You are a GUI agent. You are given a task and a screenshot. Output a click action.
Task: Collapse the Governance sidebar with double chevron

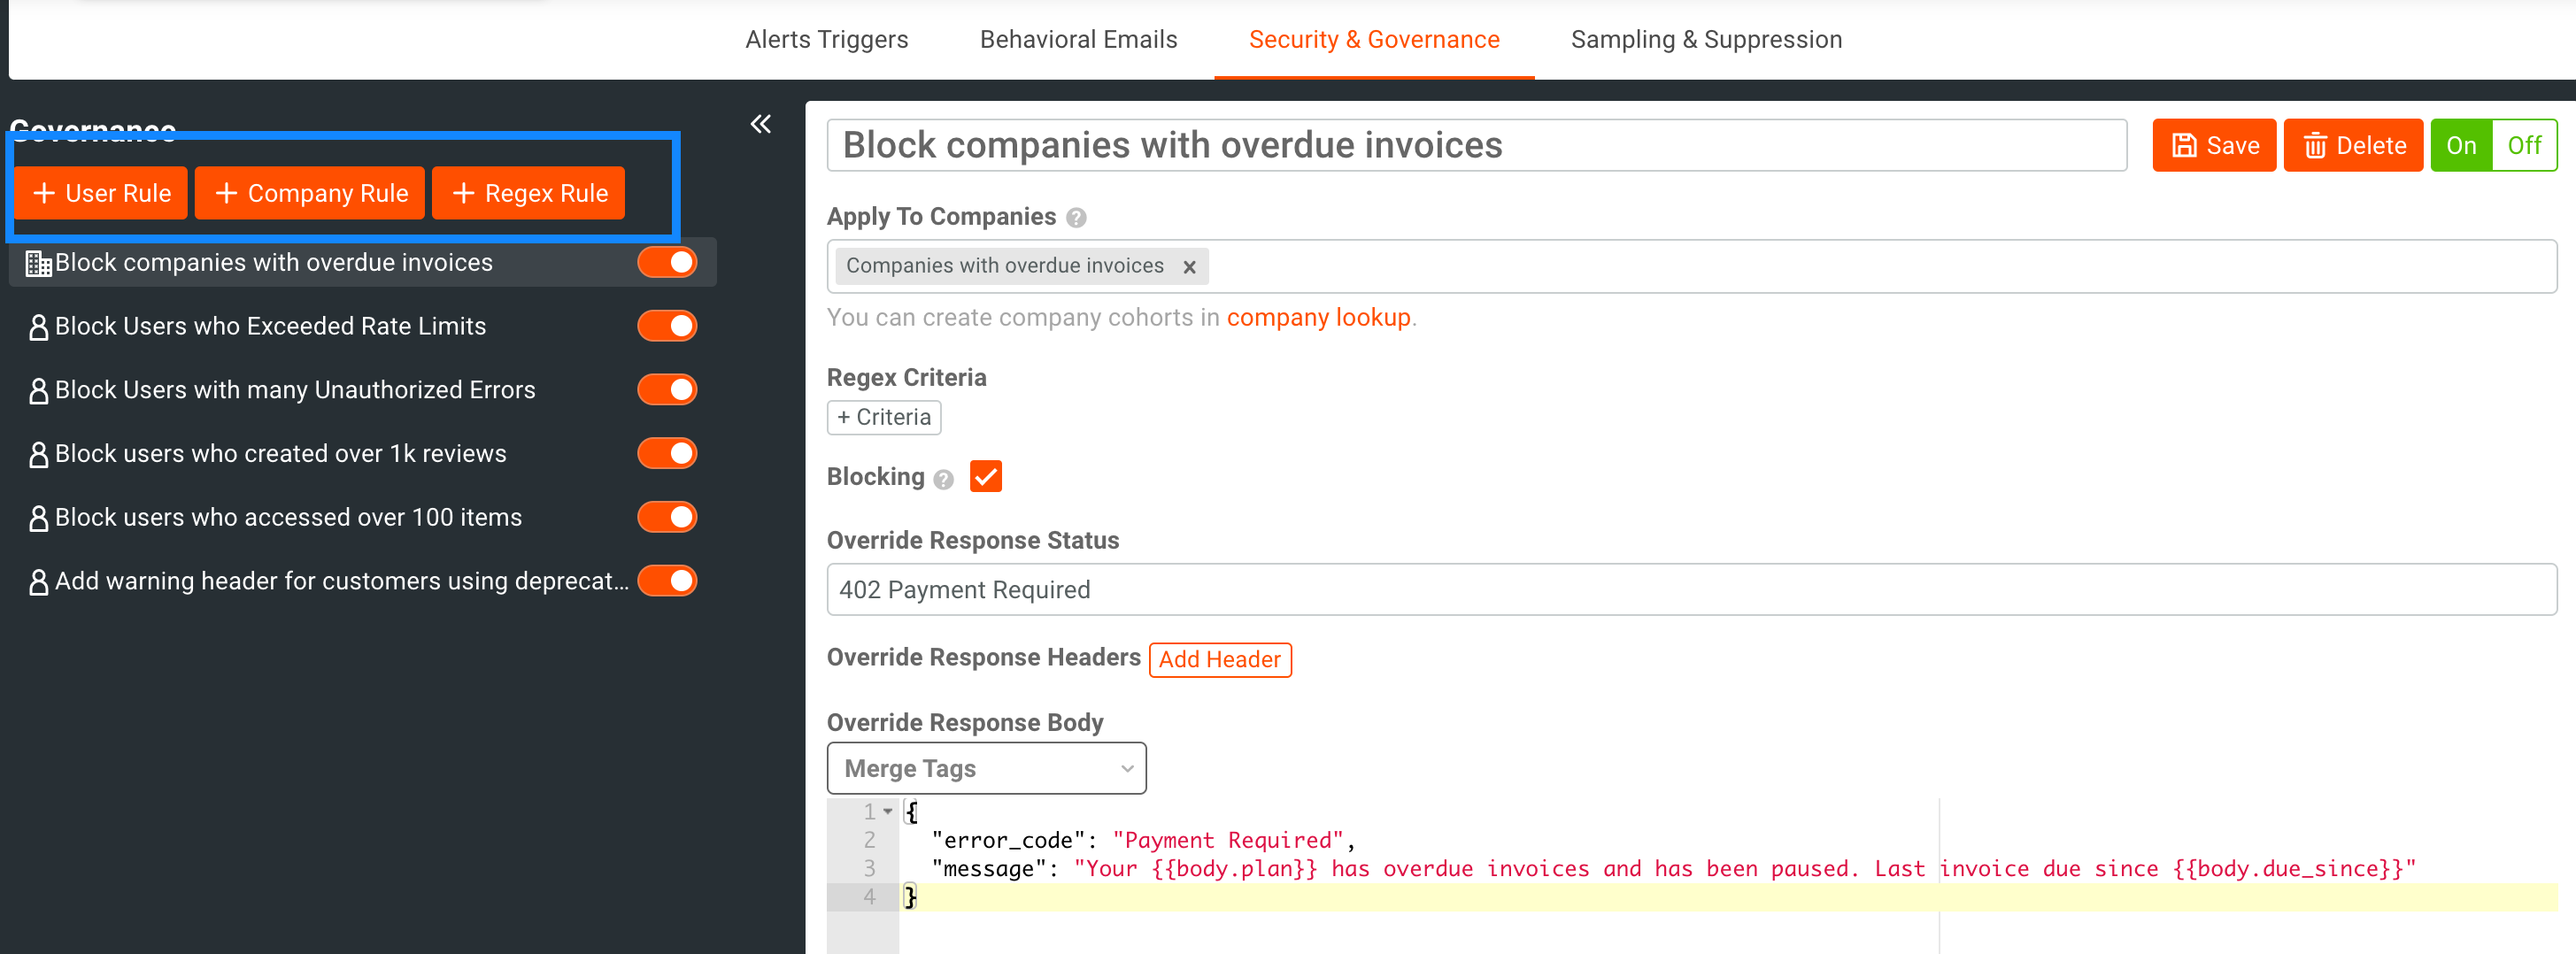click(x=760, y=124)
